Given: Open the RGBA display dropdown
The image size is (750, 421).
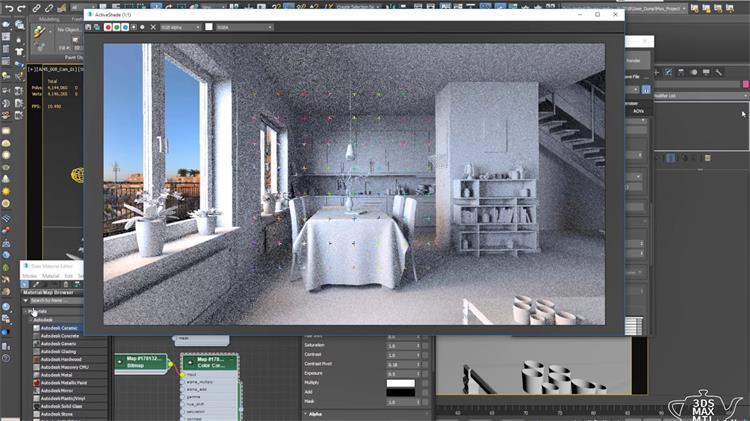Looking at the screenshot, I should [x=232, y=27].
